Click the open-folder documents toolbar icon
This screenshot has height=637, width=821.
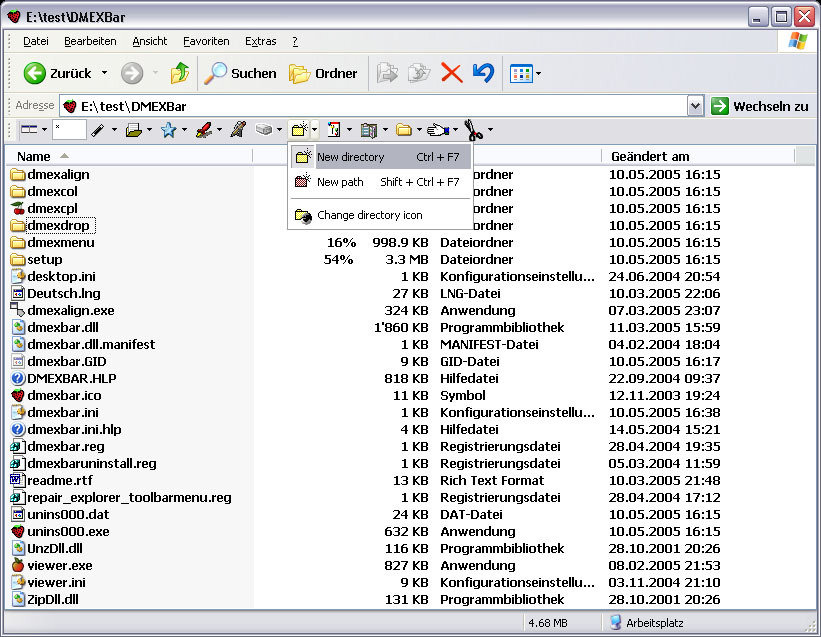[x=134, y=130]
